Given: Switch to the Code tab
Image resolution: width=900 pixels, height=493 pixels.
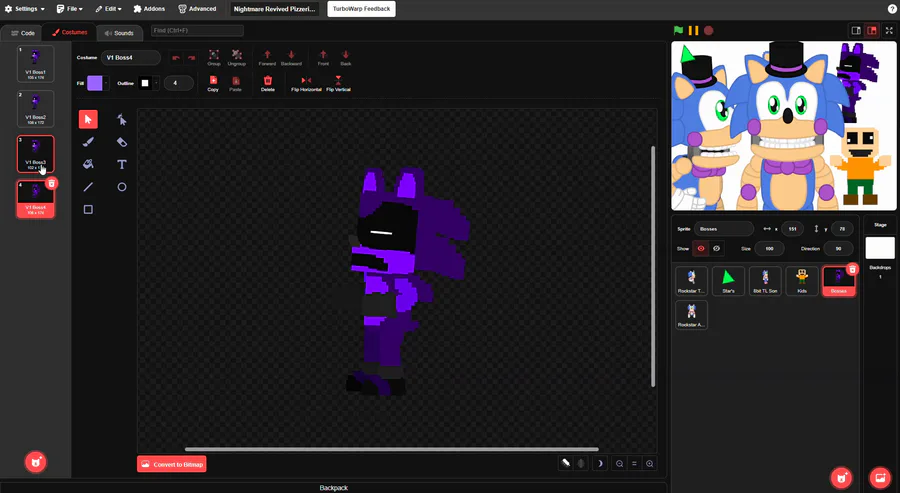Looking at the screenshot, I should coord(23,33).
